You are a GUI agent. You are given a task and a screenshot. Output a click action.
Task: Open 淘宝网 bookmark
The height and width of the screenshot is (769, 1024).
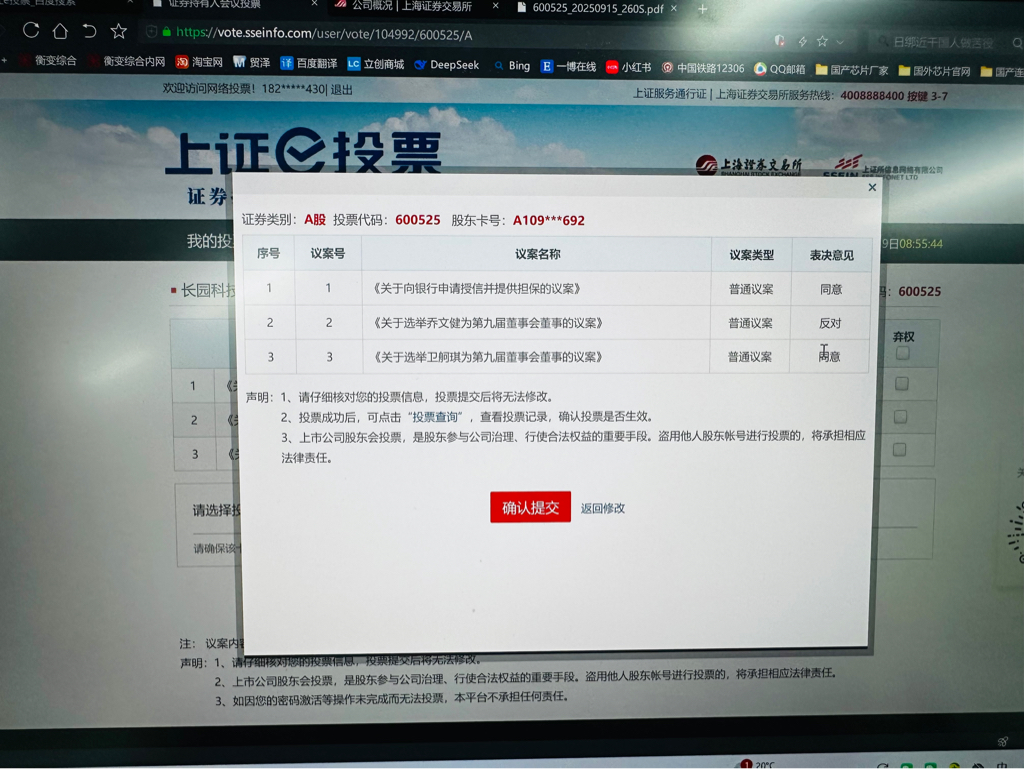click(x=199, y=62)
